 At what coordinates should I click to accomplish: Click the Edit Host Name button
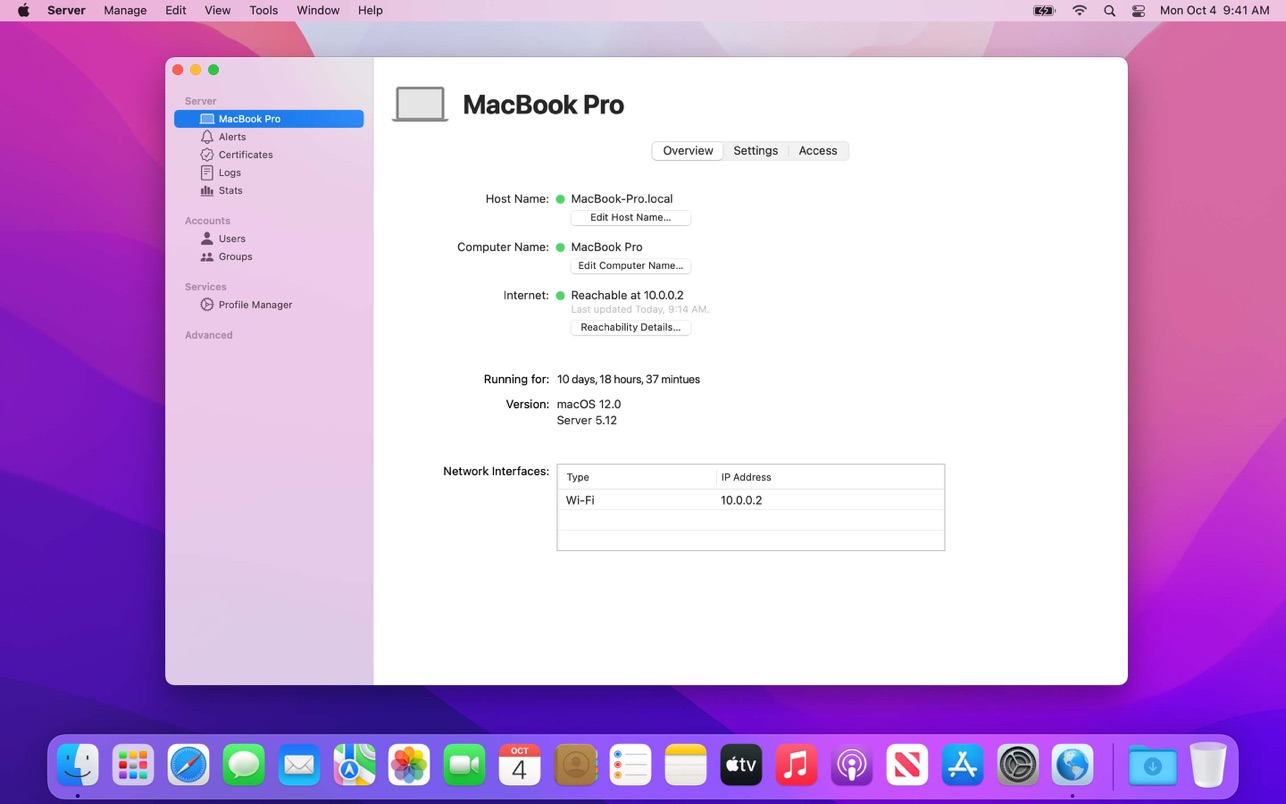click(x=630, y=218)
